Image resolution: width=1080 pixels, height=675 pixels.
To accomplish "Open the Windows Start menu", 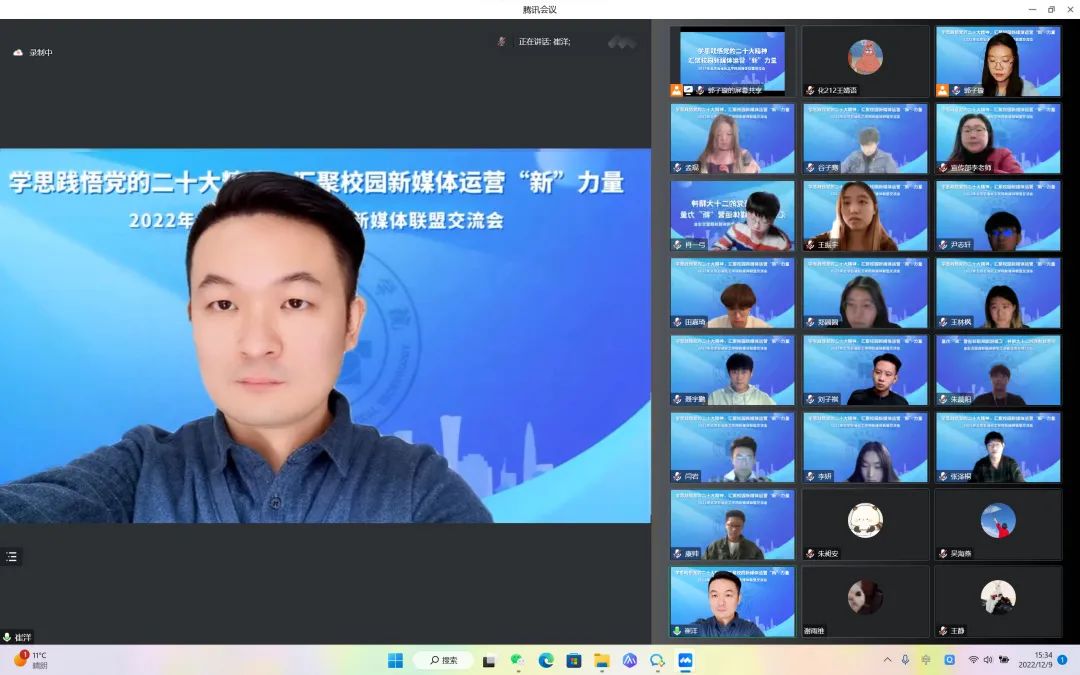I will click(x=395, y=660).
